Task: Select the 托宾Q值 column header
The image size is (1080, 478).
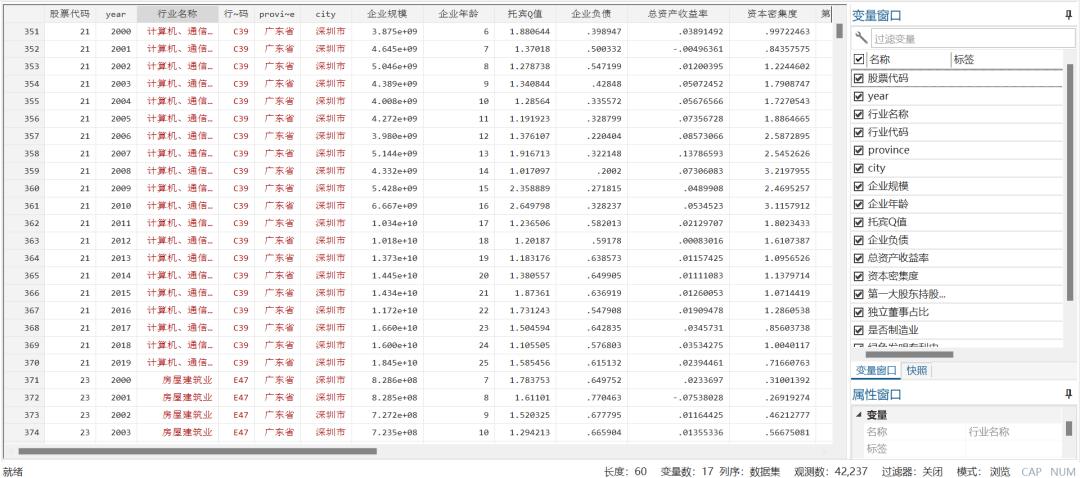Action: [x=524, y=14]
